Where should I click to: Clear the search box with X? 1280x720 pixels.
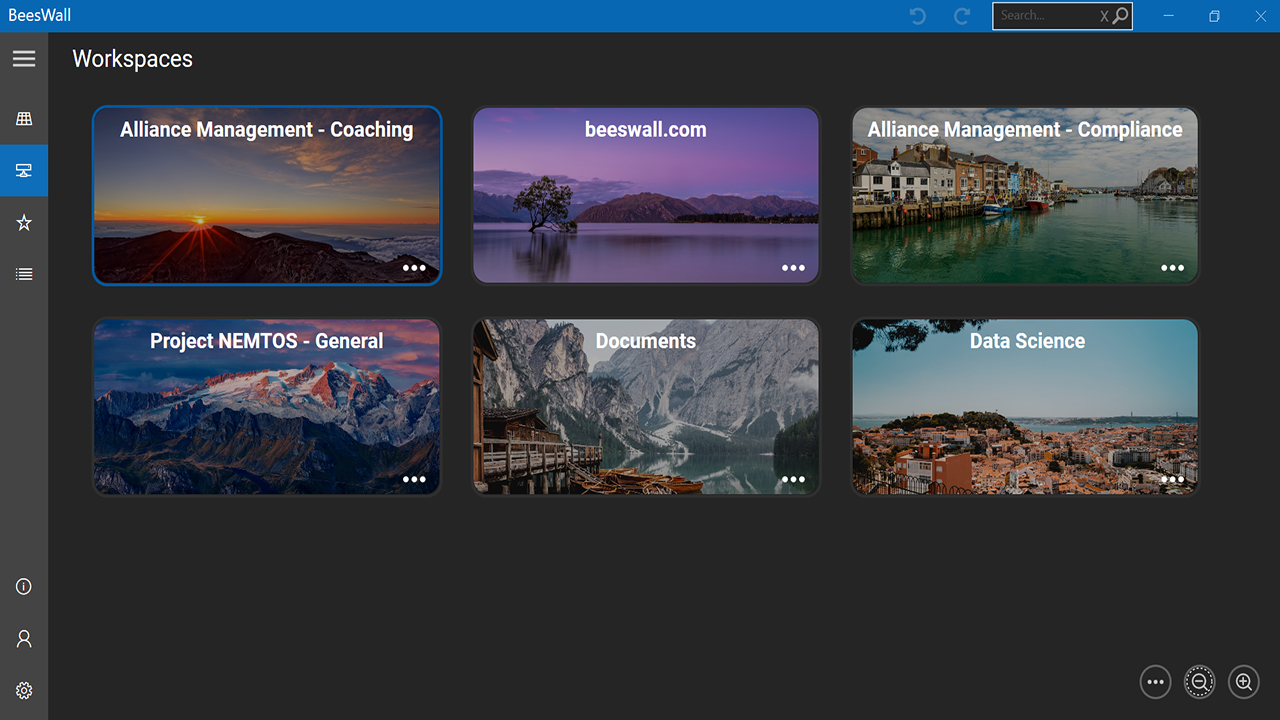[x=1104, y=16]
